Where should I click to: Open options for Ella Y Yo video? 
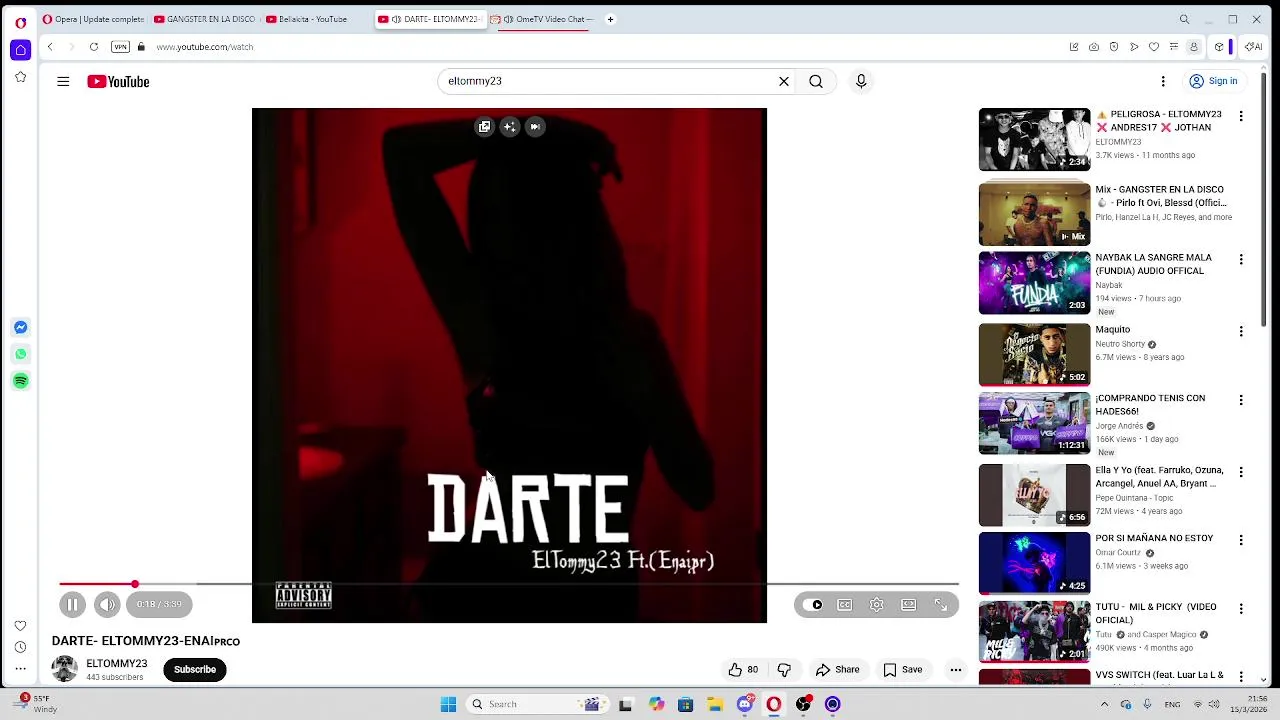(1241, 472)
